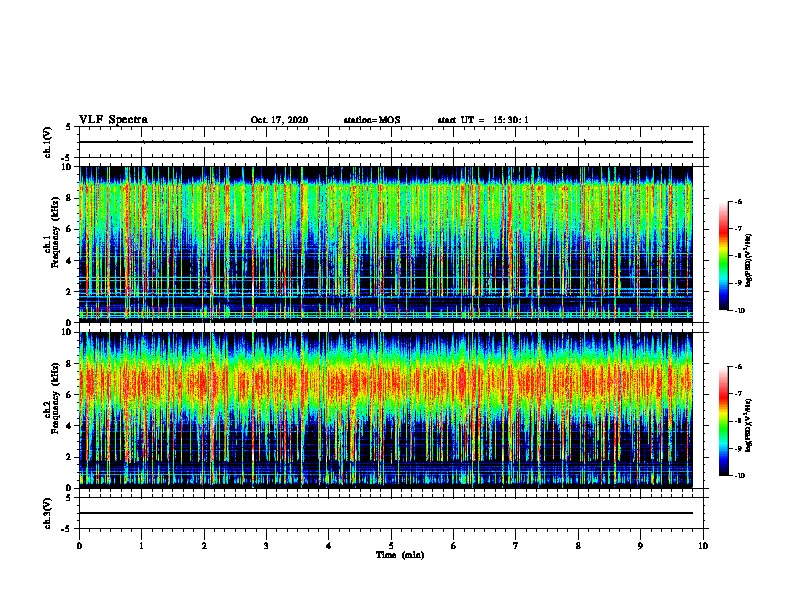The image size is (792, 612).
Task: Click the time axis tick label '5'
Action: point(391,545)
